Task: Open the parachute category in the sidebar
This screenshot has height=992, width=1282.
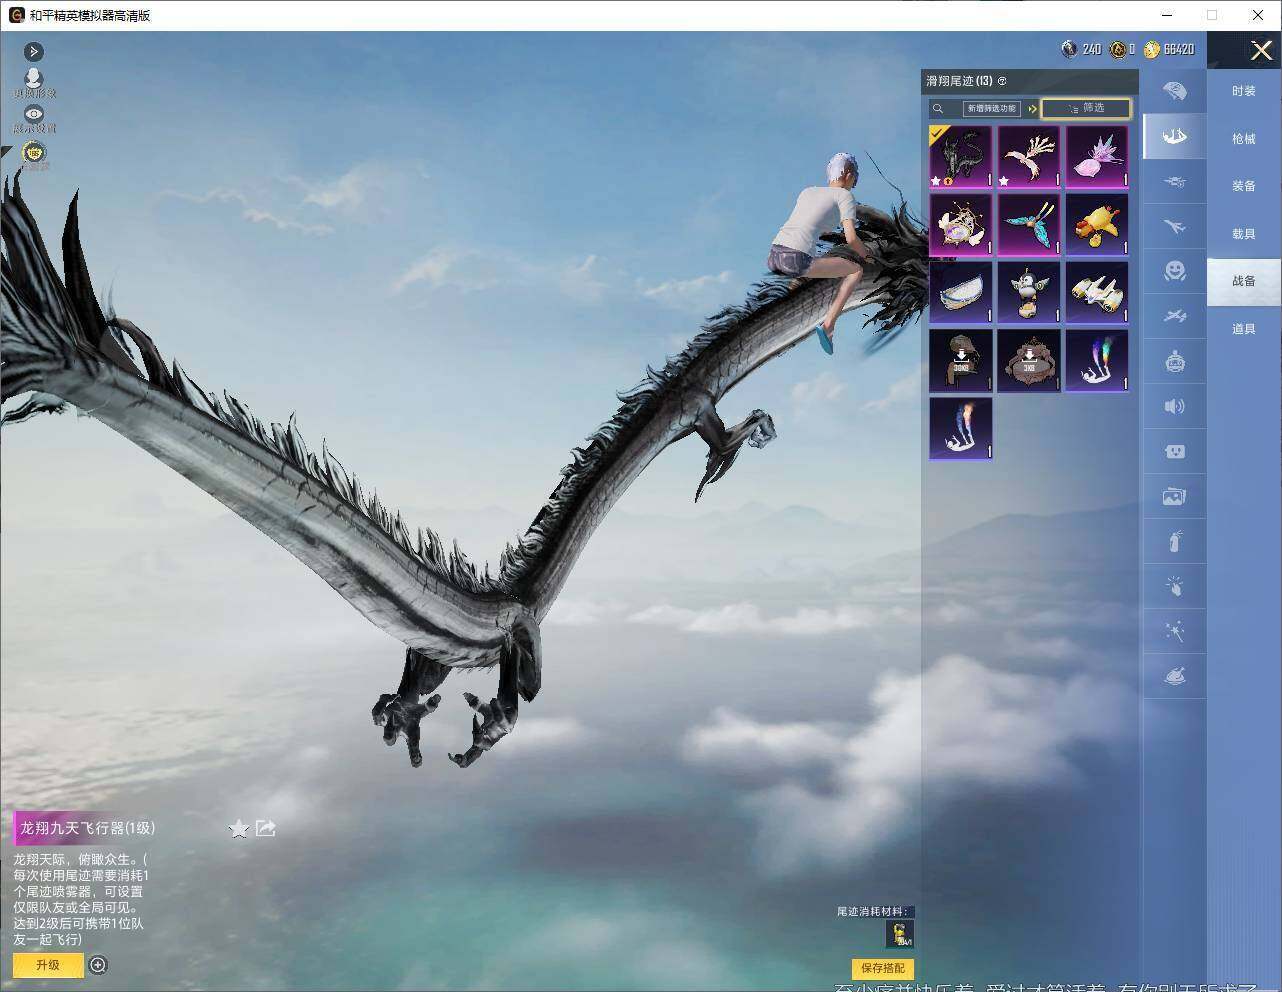Action: pos(1175,91)
